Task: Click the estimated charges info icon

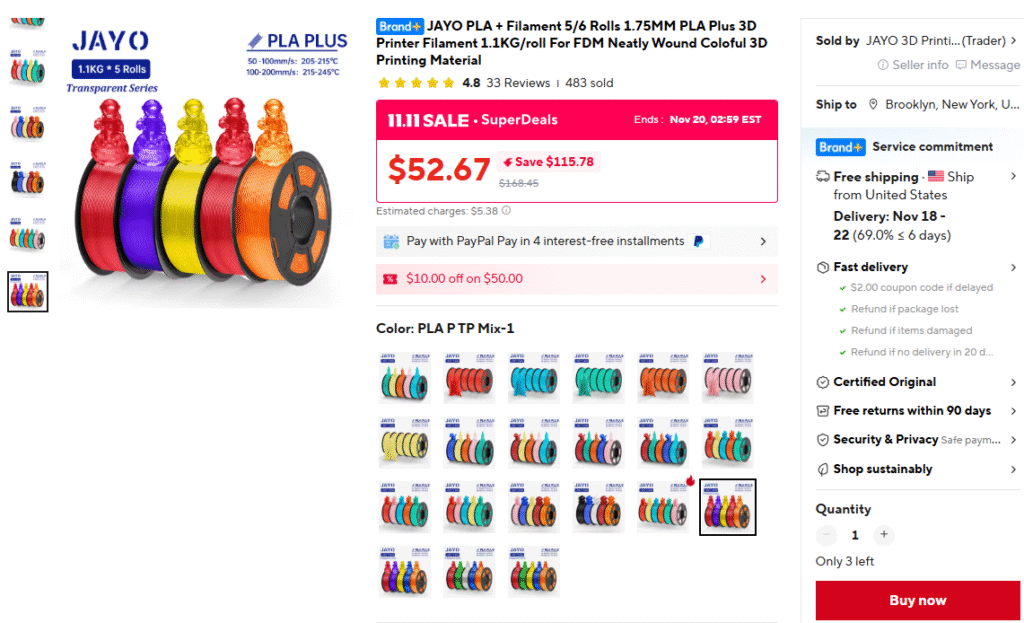Action: (x=506, y=210)
